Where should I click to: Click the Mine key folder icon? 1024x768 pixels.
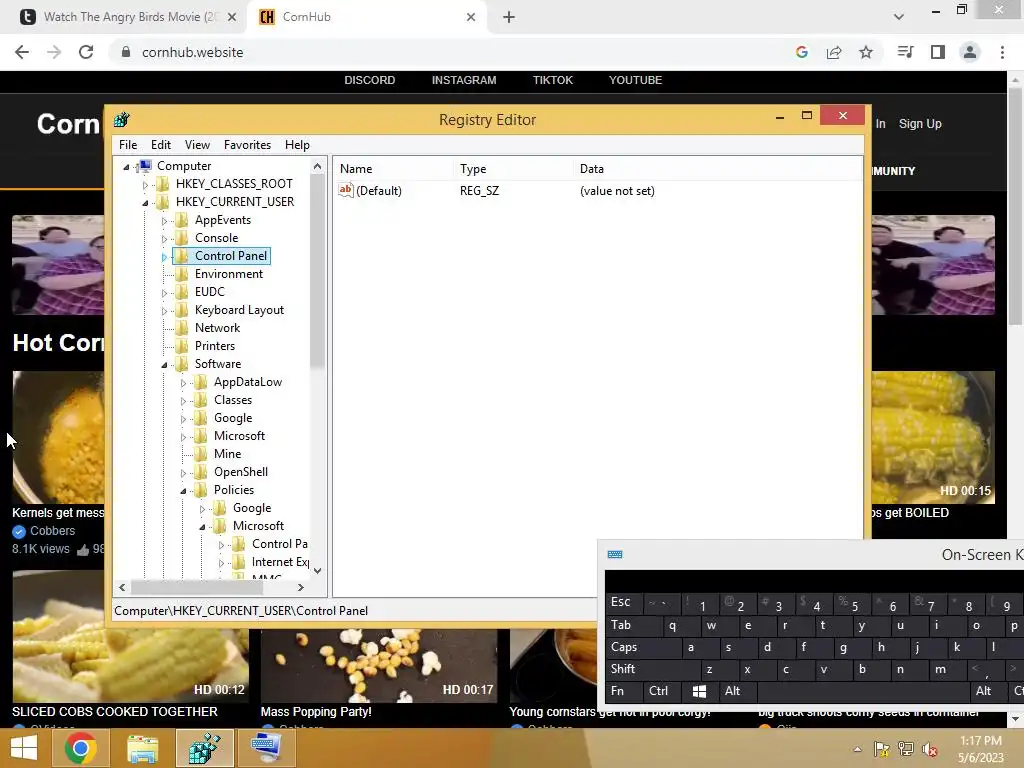coord(201,454)
